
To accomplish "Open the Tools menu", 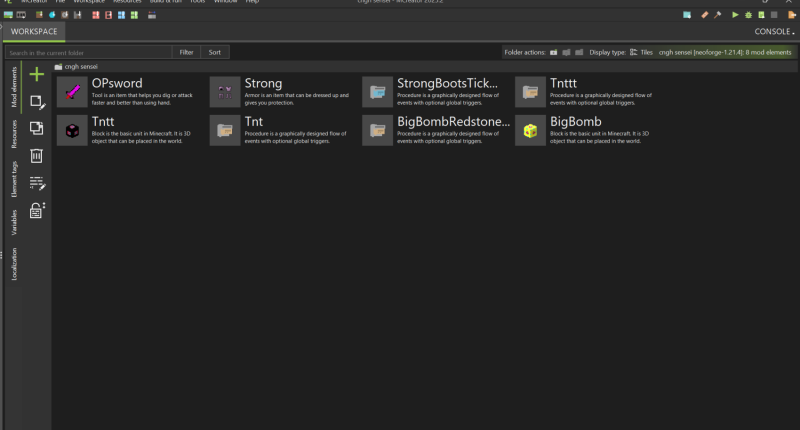I will (x=197, y=2).
